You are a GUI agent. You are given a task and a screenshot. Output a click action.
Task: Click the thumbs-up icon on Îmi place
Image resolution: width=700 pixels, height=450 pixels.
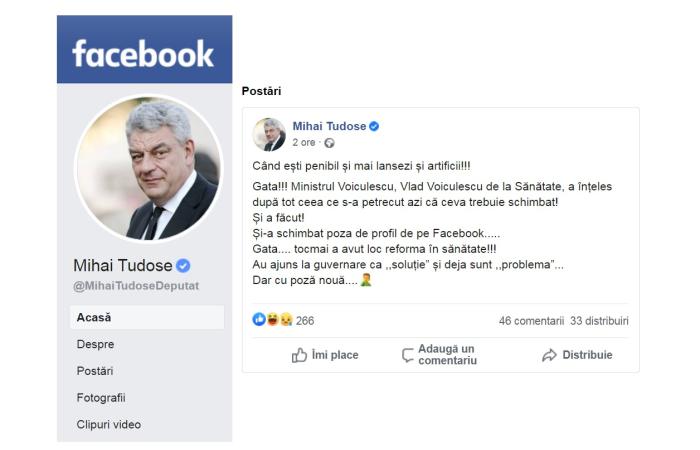(x=299, y=355)
